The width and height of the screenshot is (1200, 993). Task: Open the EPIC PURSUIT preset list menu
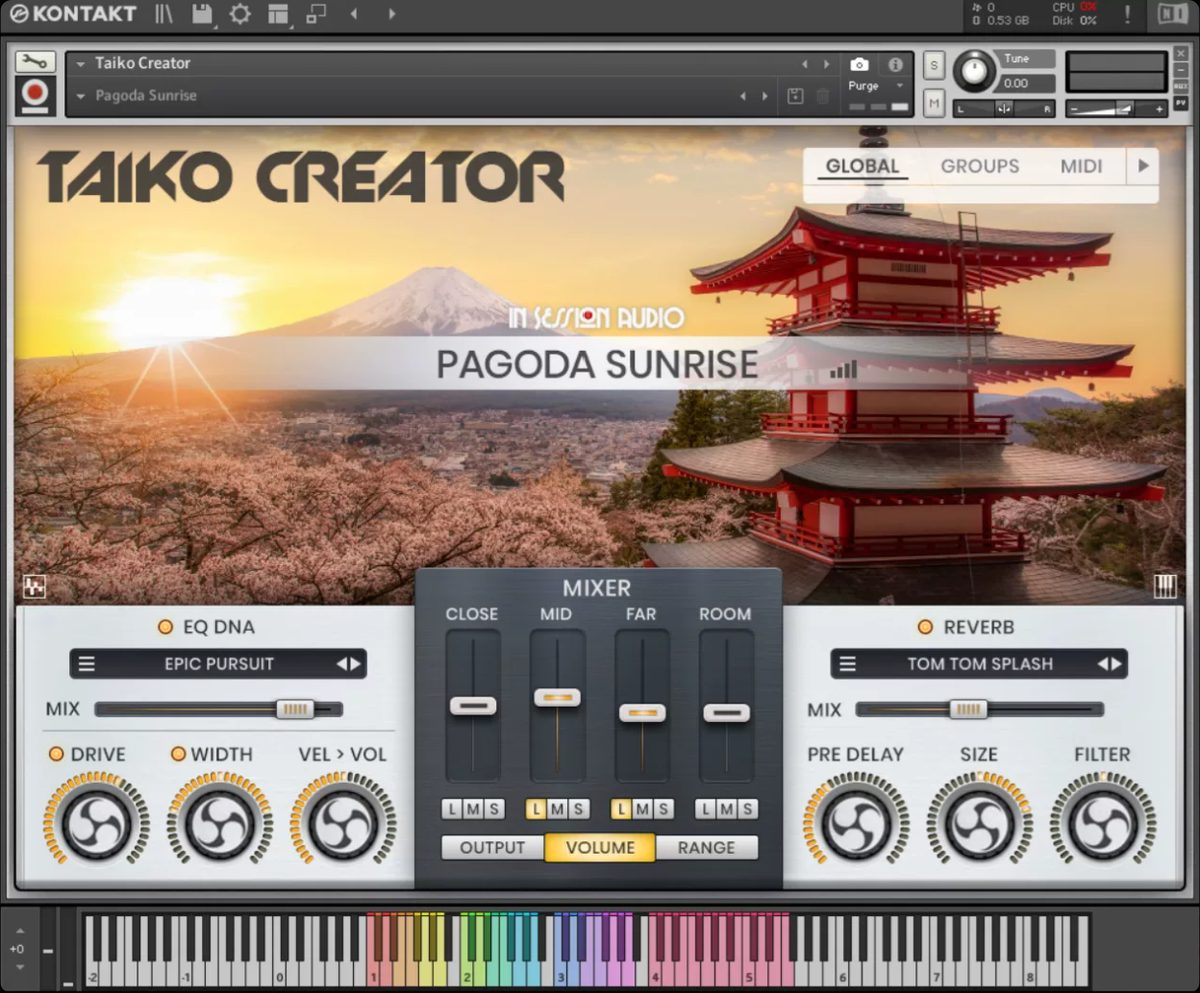pos(87,664)
